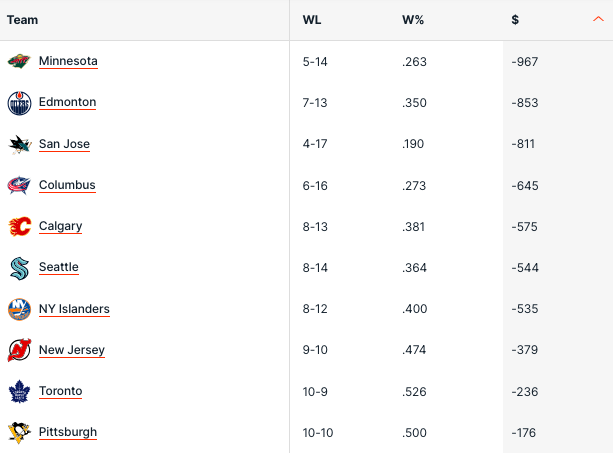Click the Toronto Maple Leafs logo
The width and height of the screenshot is (613, 453).
pyautogui.click(x=19, y=391)
